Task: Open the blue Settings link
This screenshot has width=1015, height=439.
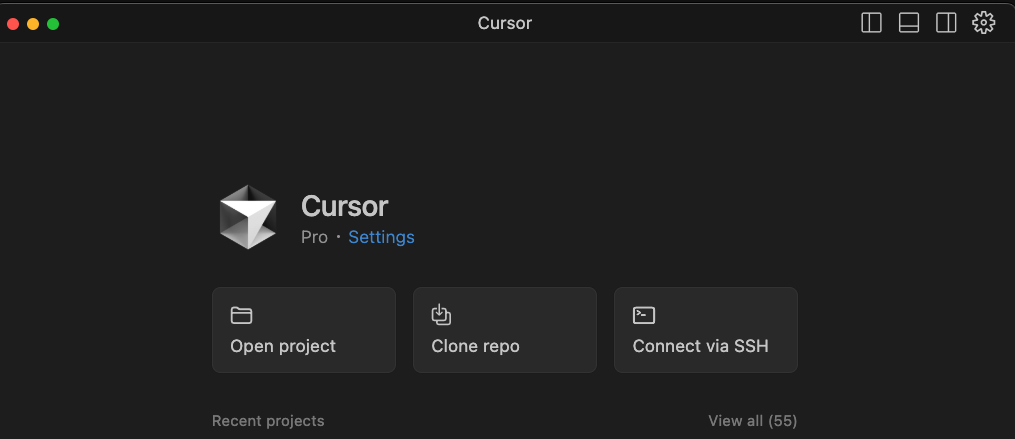Action: coord(381,238)
